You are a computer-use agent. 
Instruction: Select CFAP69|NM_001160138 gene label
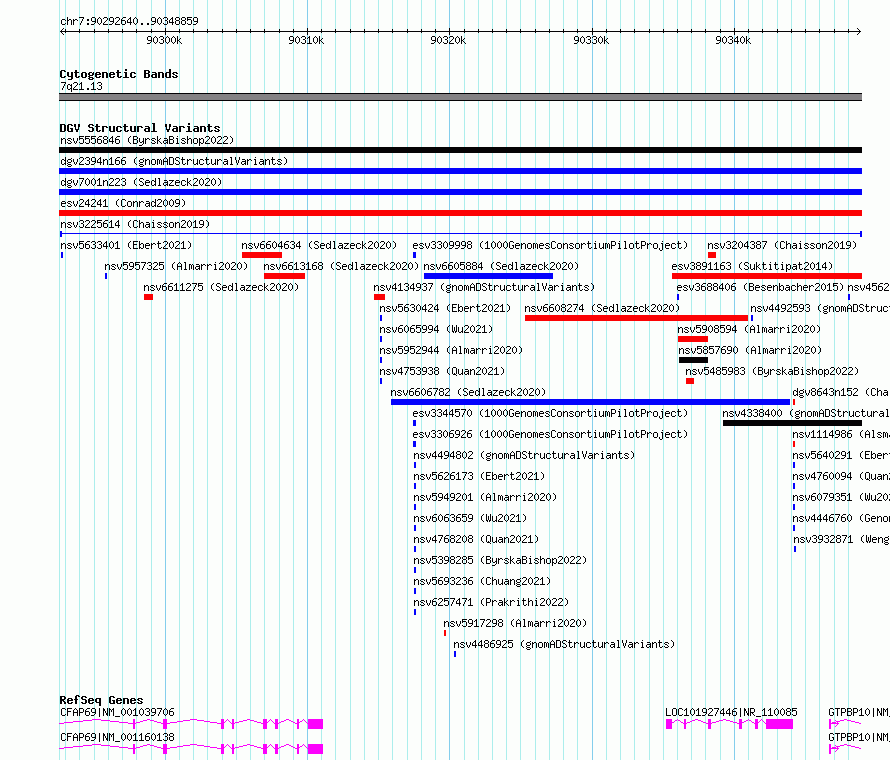pyautogui.click(x=117, y=737)
